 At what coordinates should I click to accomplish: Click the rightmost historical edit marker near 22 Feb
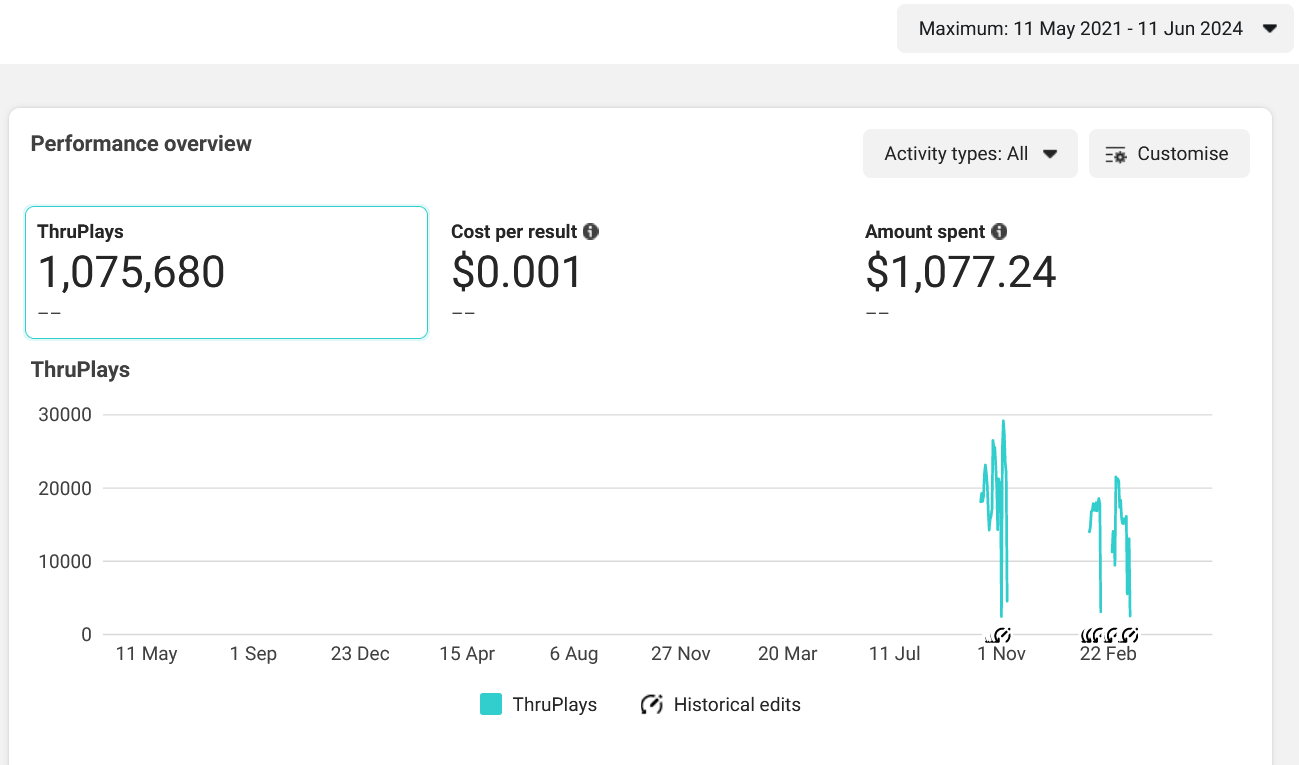click(1130, 634)
